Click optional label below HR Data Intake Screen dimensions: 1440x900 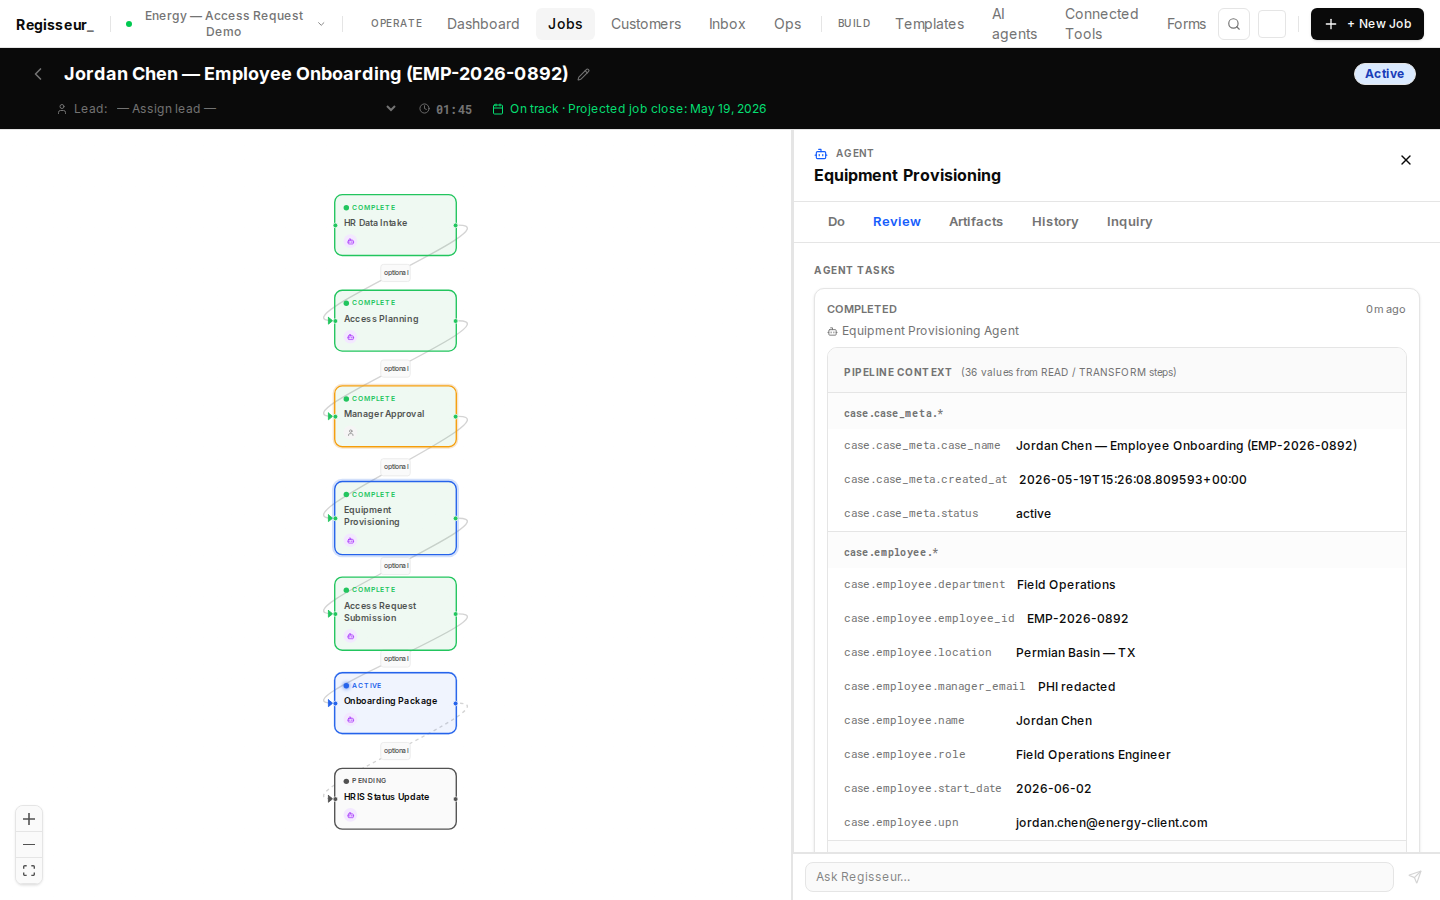396,273
